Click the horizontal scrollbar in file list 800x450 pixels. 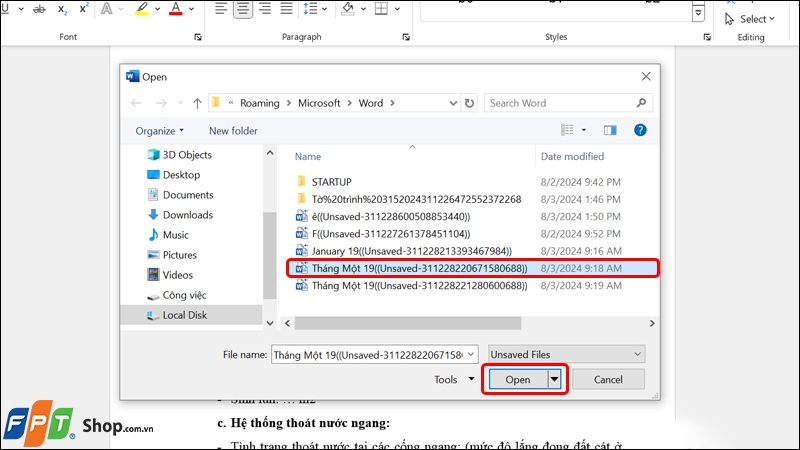tap(408, 323)
